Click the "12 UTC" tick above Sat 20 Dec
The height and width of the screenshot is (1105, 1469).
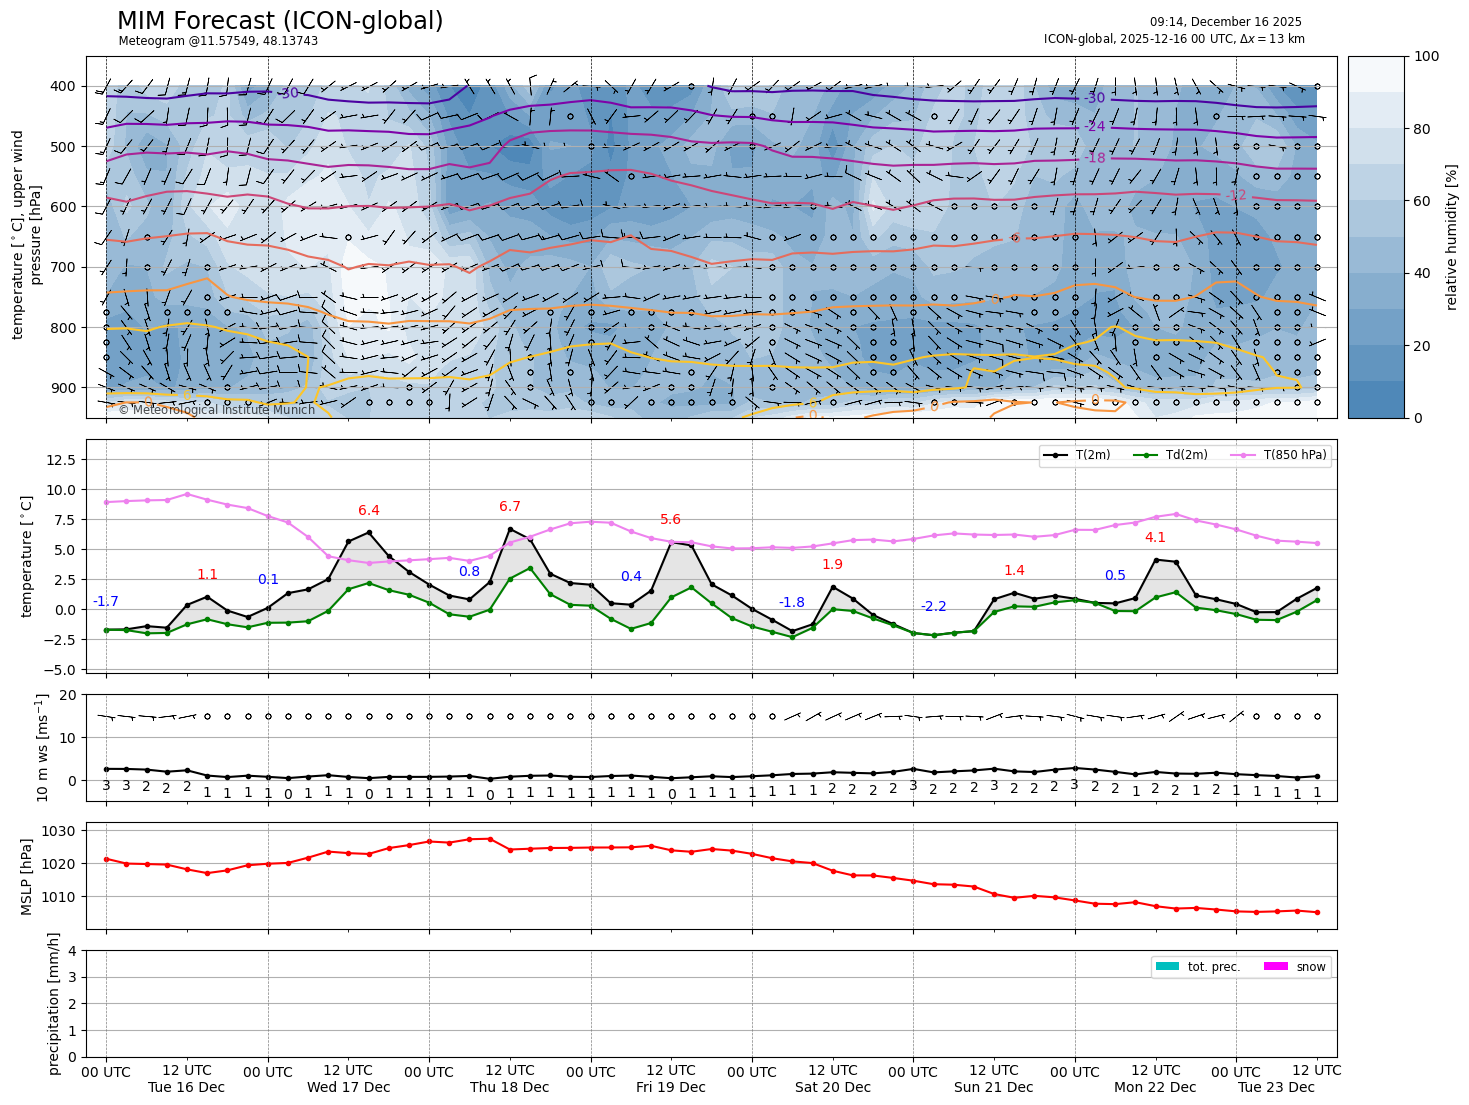tap(833, 1072)
